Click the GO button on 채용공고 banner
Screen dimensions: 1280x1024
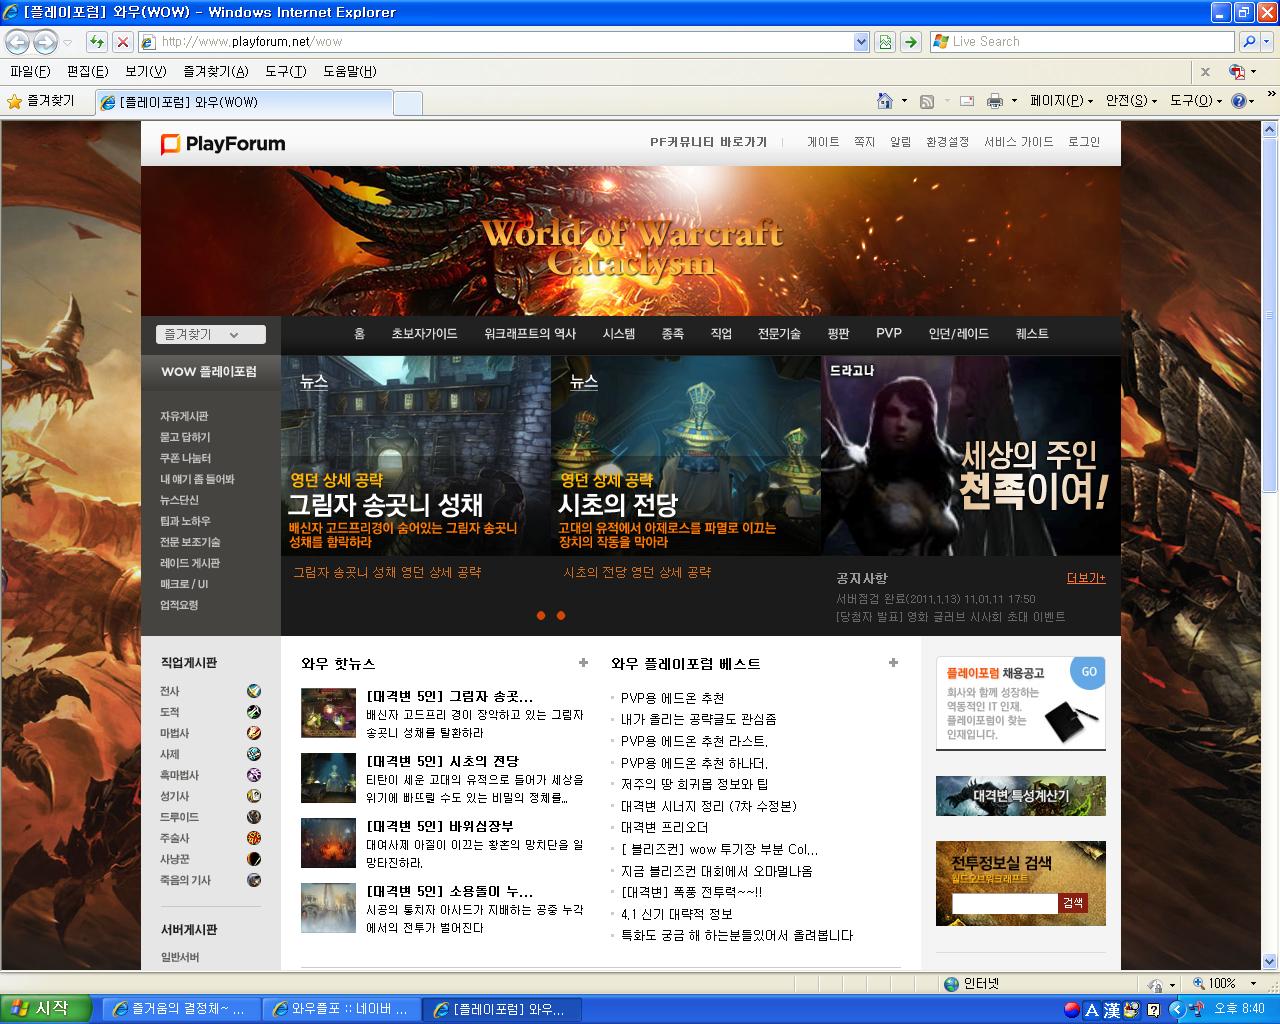1088,673
